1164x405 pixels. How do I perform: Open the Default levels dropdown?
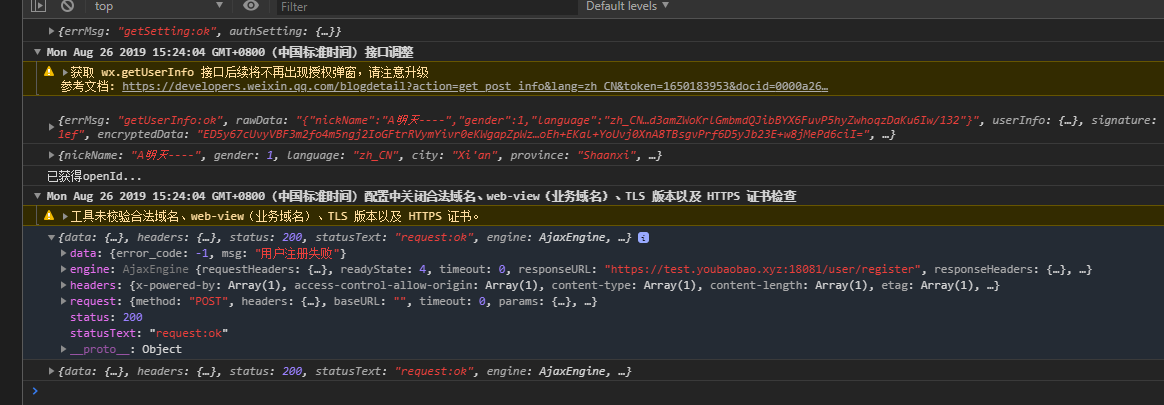(x=627, y=6)
